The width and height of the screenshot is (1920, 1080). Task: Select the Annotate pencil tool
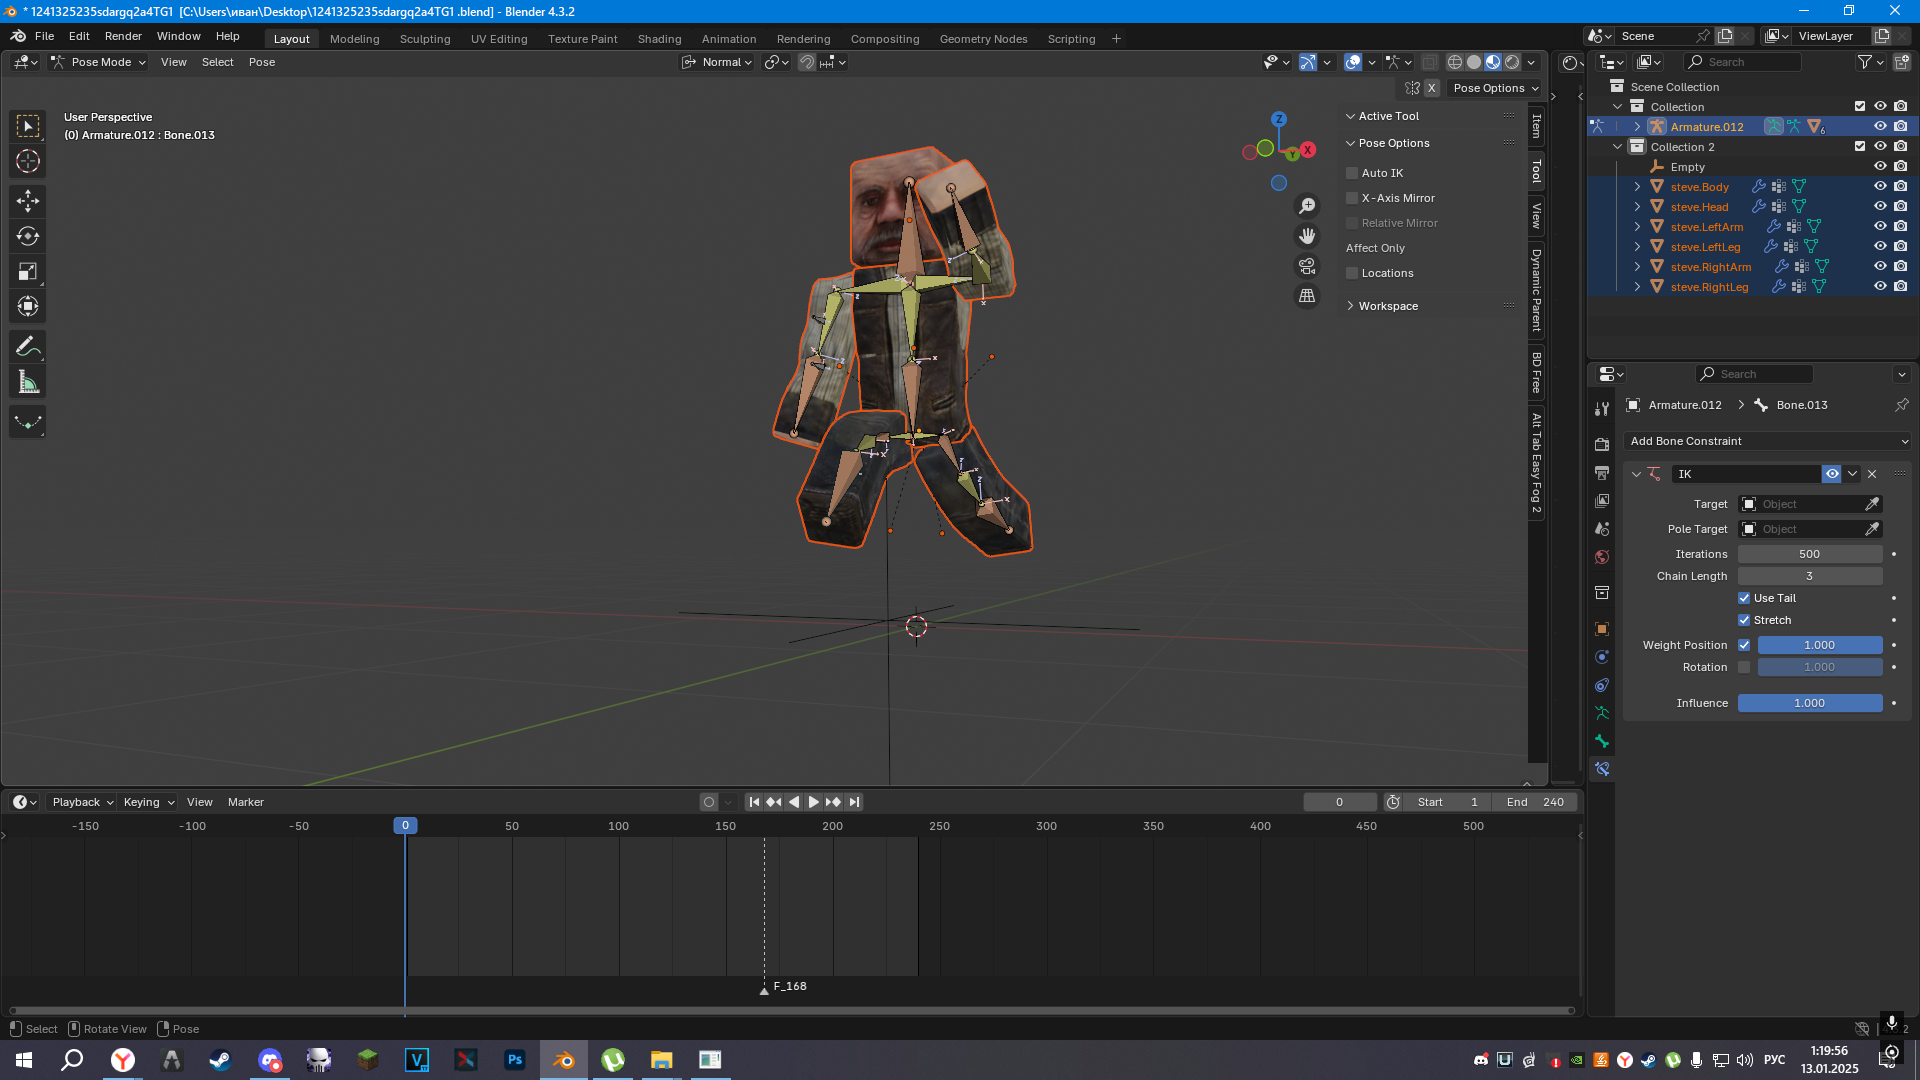(27, 347)
